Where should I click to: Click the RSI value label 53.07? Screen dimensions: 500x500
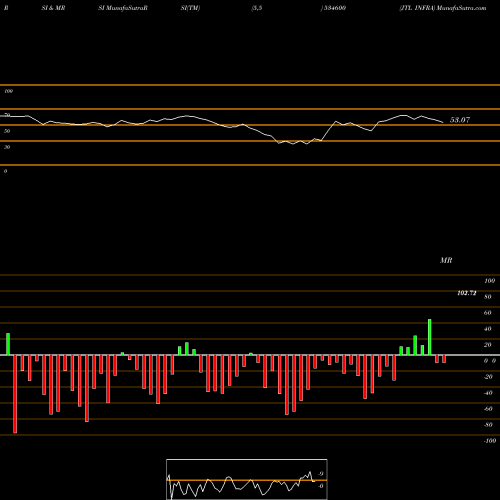tap(460, 120)
